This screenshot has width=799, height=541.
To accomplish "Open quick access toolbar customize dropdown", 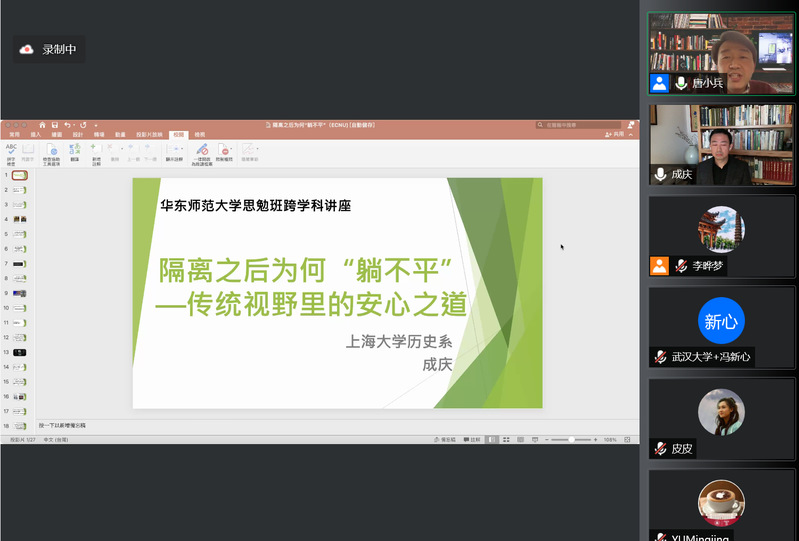I will coord(96,125).
